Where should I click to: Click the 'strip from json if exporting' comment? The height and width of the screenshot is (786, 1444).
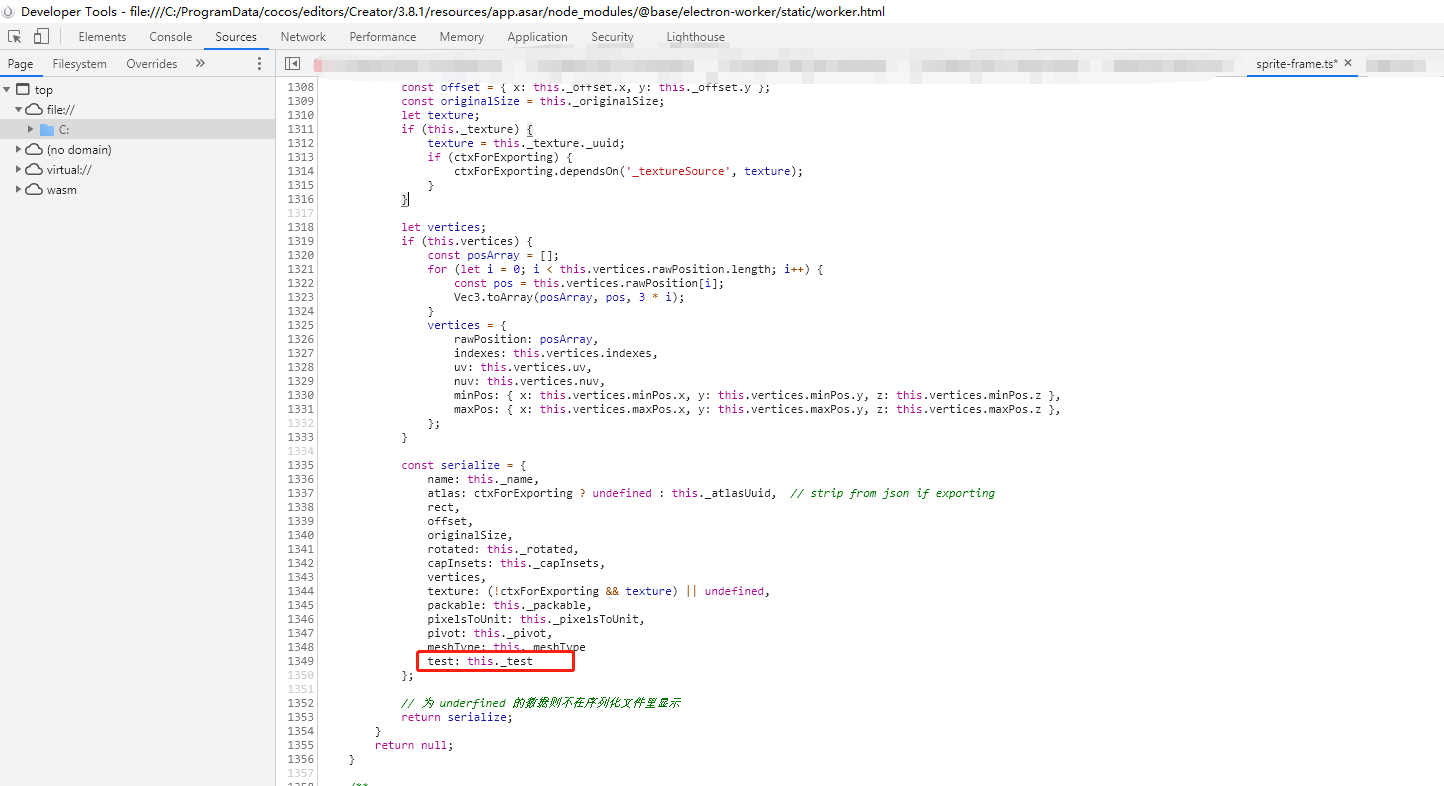[x=893, y=493]
